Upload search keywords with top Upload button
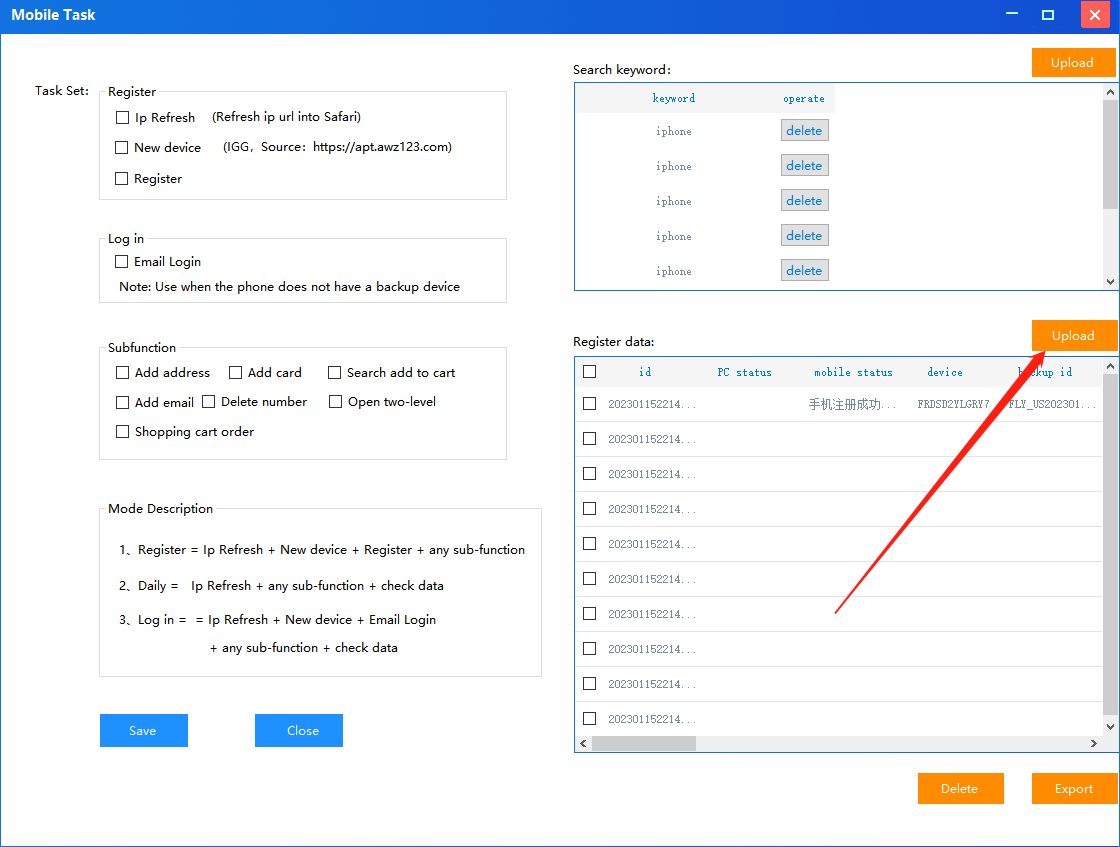This screenshot has width=1120, height=847. coord(1073,63)
